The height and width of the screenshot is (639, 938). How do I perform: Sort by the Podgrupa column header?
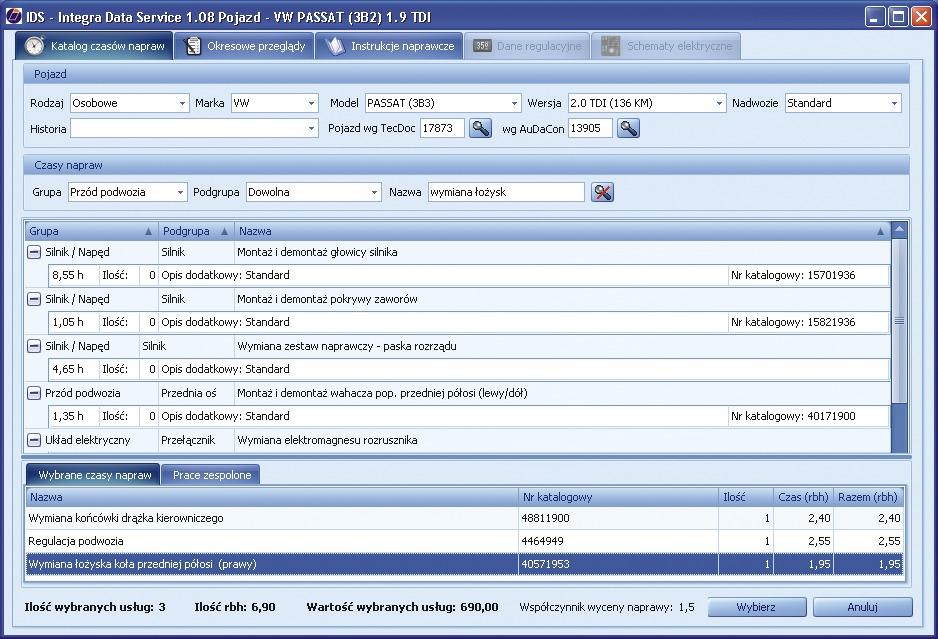tap(196, 231)
